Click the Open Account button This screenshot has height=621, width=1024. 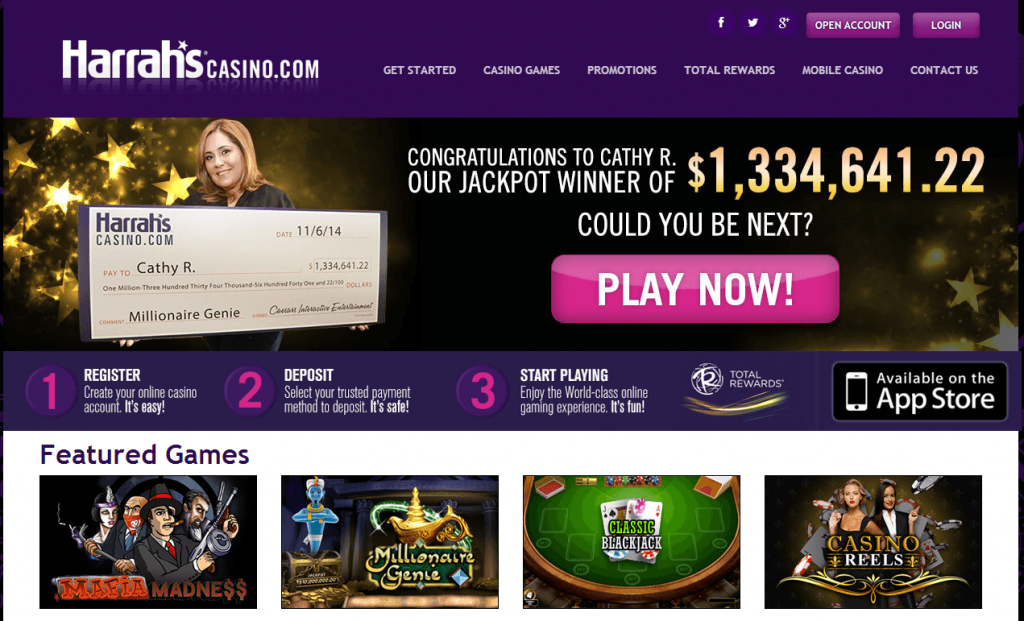point(853,25)
